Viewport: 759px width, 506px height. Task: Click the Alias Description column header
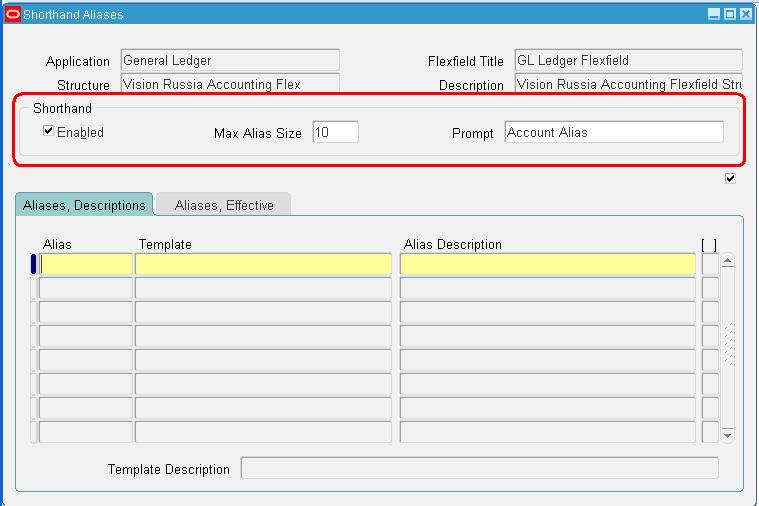coord(453,244)
